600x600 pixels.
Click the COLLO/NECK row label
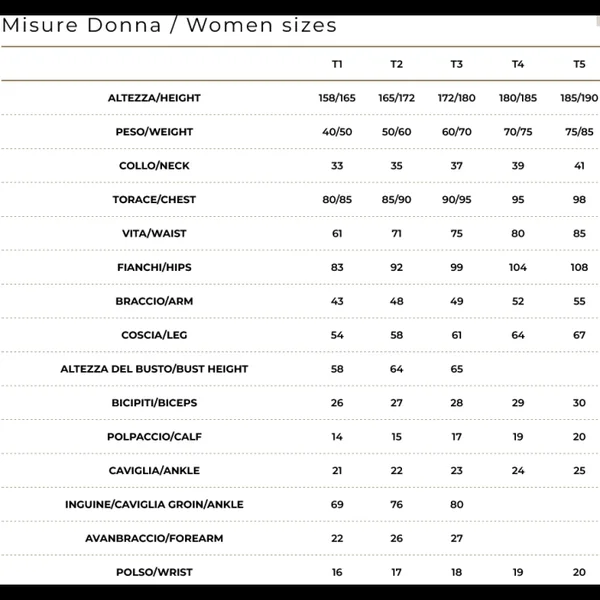coord(154,166)
